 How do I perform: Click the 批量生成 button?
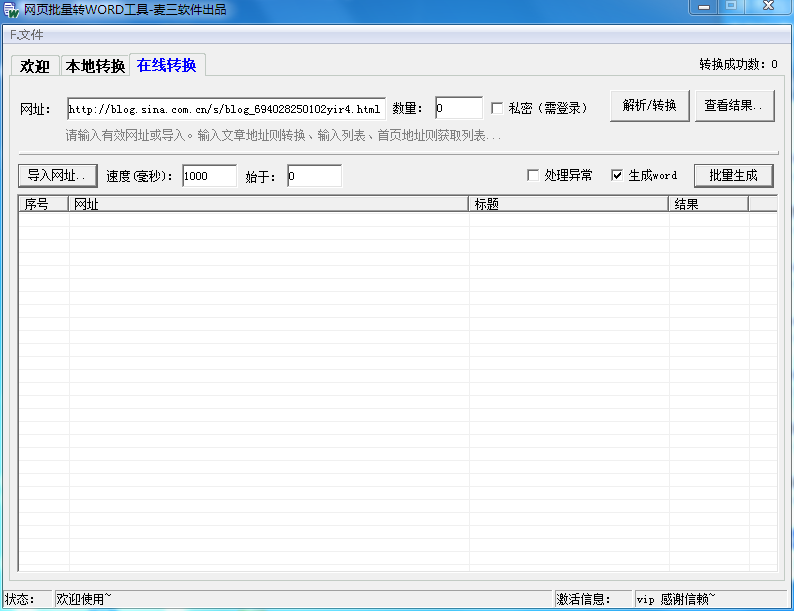(x=733, y=175)
